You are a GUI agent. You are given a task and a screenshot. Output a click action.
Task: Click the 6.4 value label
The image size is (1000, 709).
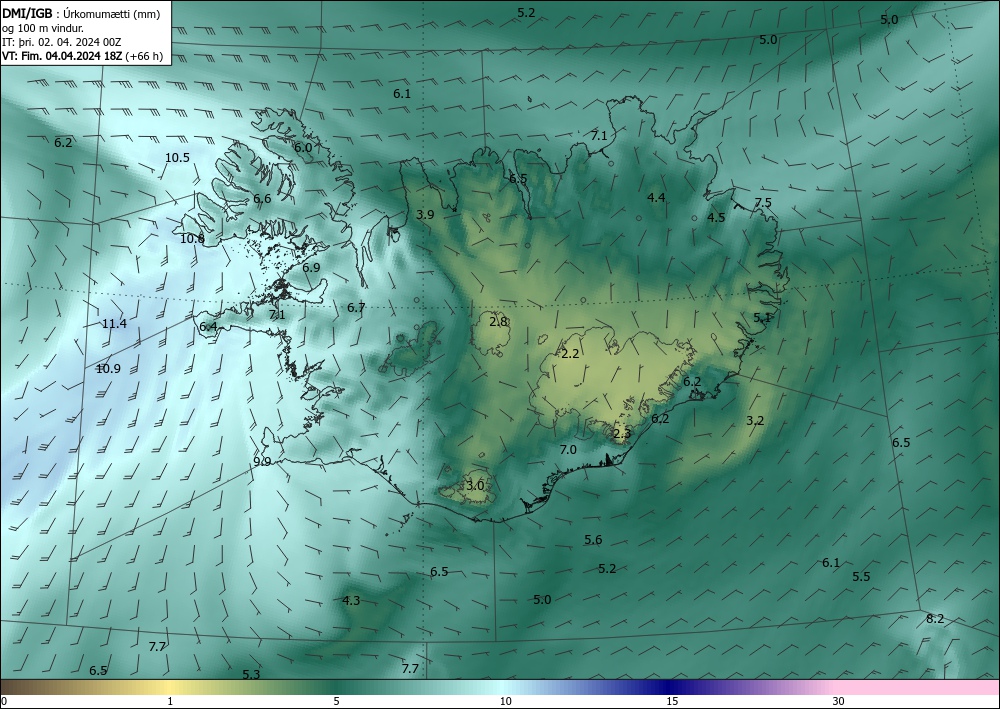[x=209, y=327]
